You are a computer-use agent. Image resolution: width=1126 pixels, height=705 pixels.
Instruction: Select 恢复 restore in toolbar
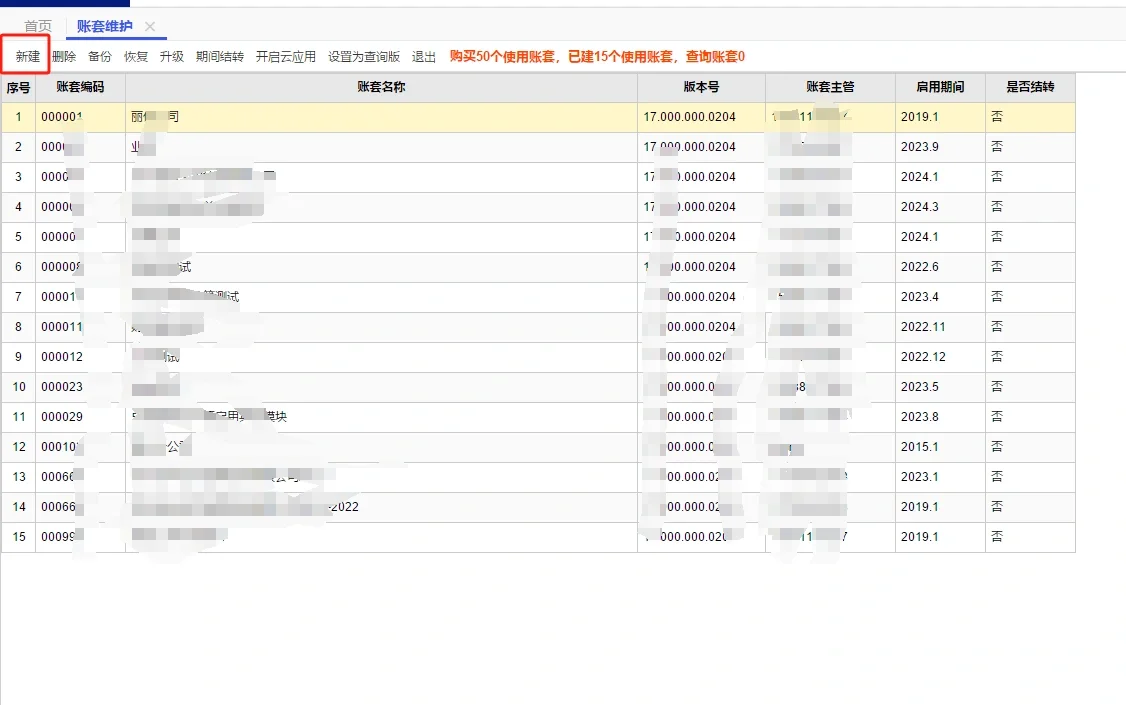[136, 57]
